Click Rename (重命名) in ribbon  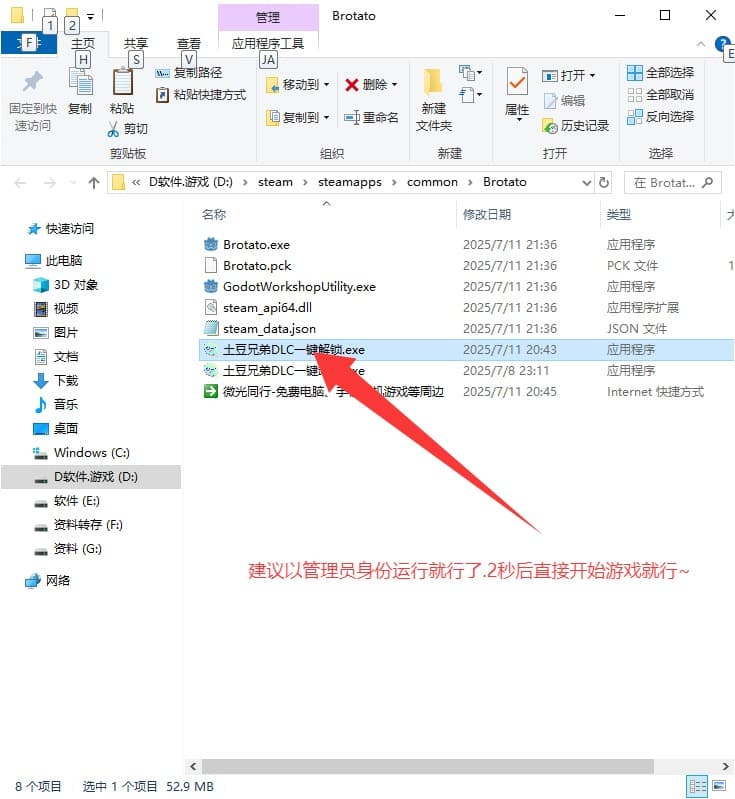[x=371, y=117]
